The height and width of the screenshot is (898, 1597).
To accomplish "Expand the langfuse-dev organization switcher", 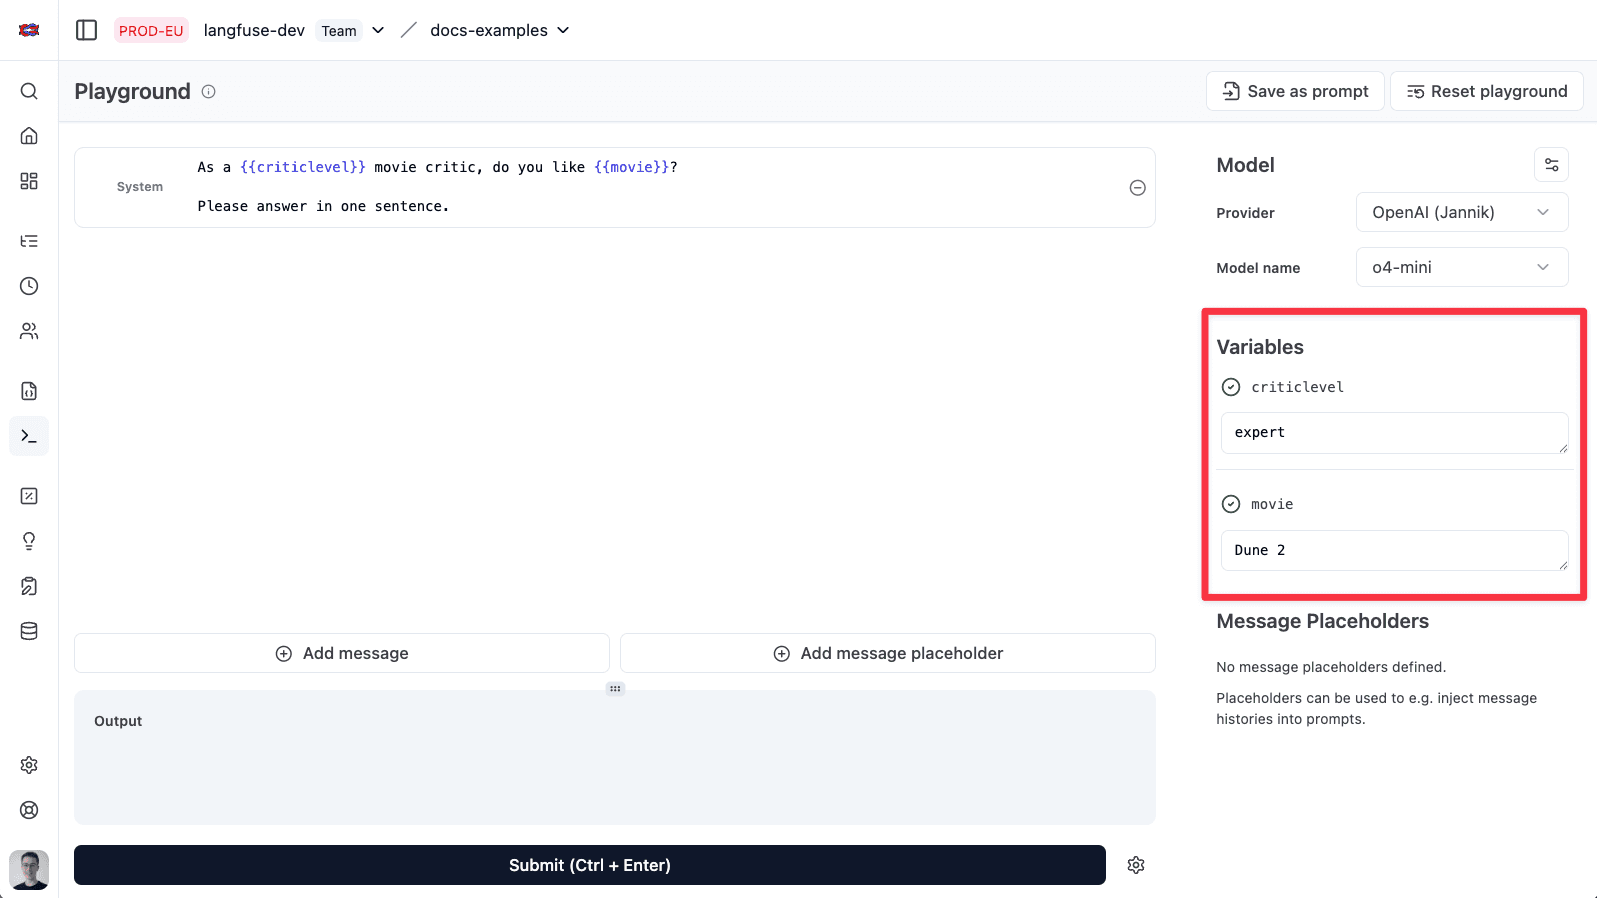I will coord(378,30).
